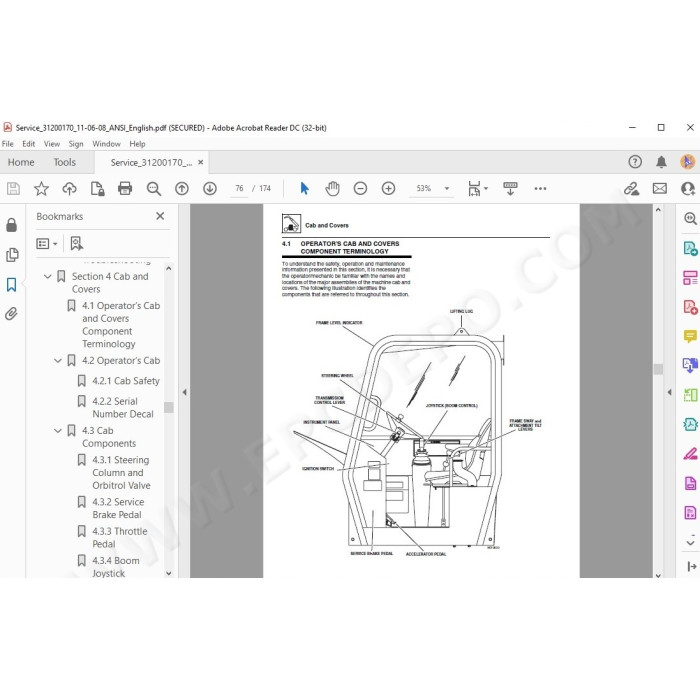Open 4.3.1 Steering Column bookmark

121,472
